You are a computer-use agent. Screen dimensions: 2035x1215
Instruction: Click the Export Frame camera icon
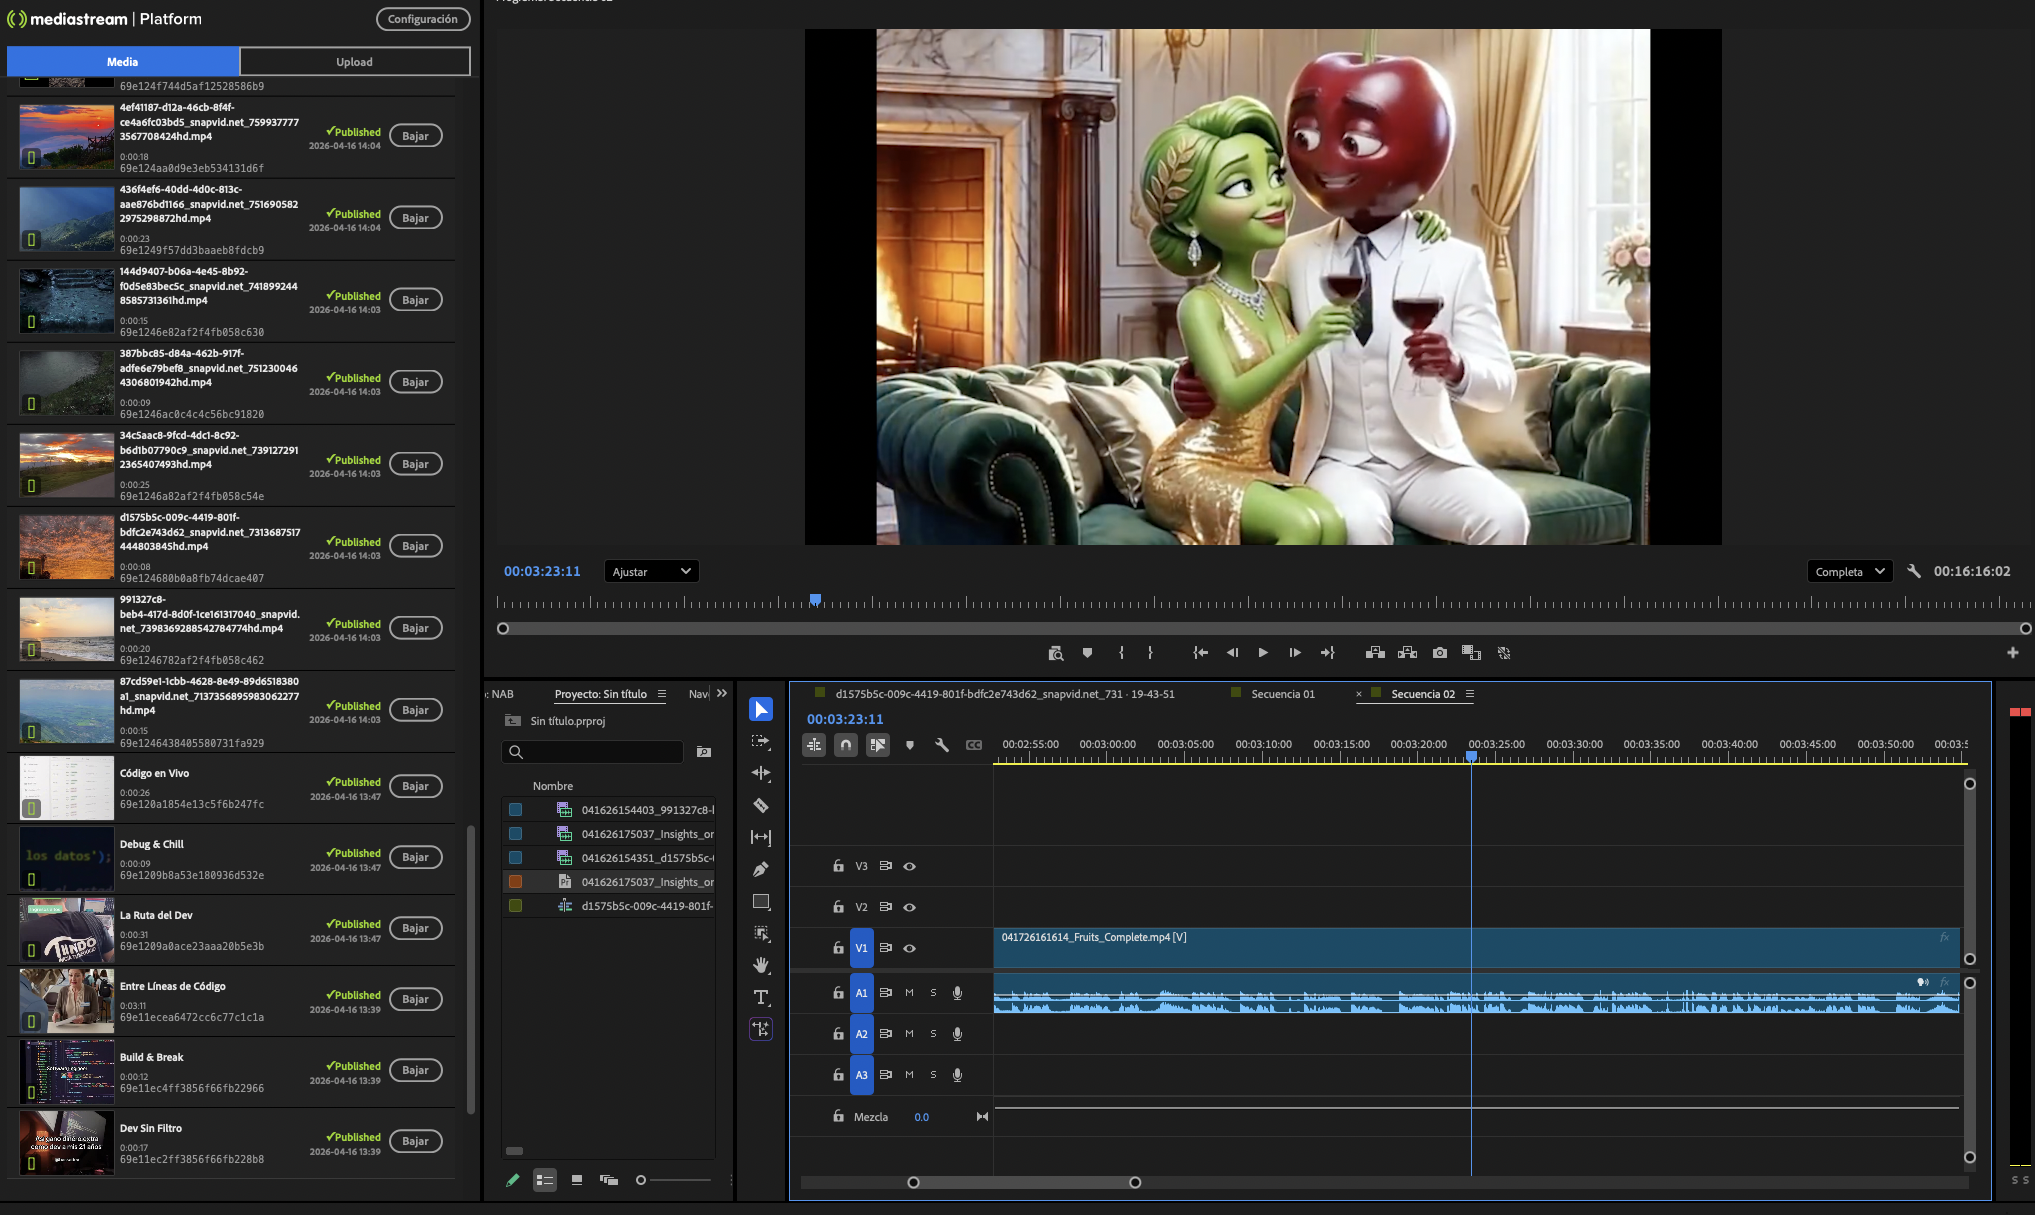pos(1439,653)
